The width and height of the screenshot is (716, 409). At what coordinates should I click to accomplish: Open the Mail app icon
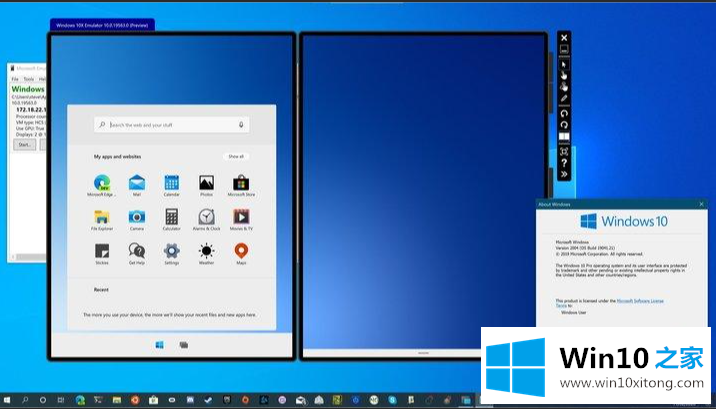pyautogui.click(x=137, y=183)
